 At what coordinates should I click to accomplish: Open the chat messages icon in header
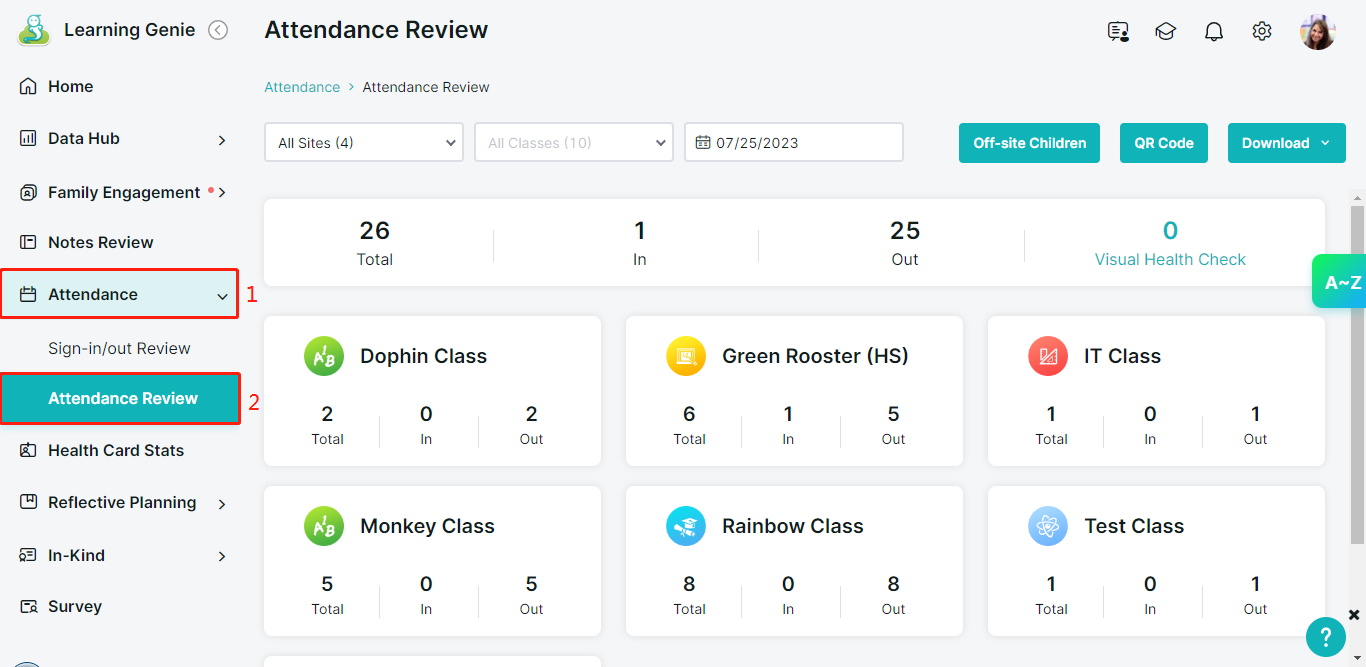(1118, 31)
